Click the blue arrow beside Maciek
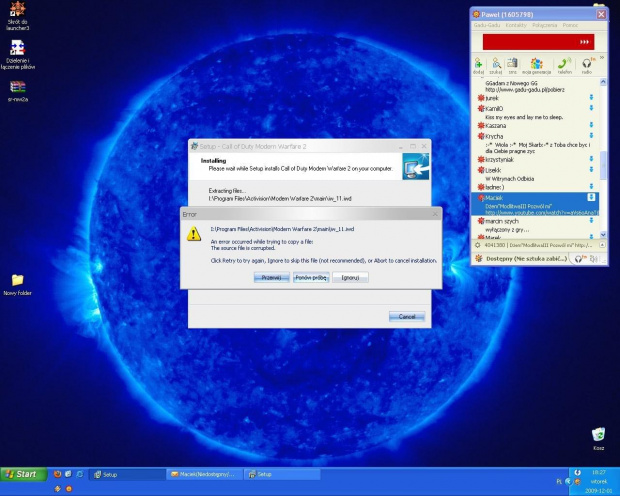 591,197
